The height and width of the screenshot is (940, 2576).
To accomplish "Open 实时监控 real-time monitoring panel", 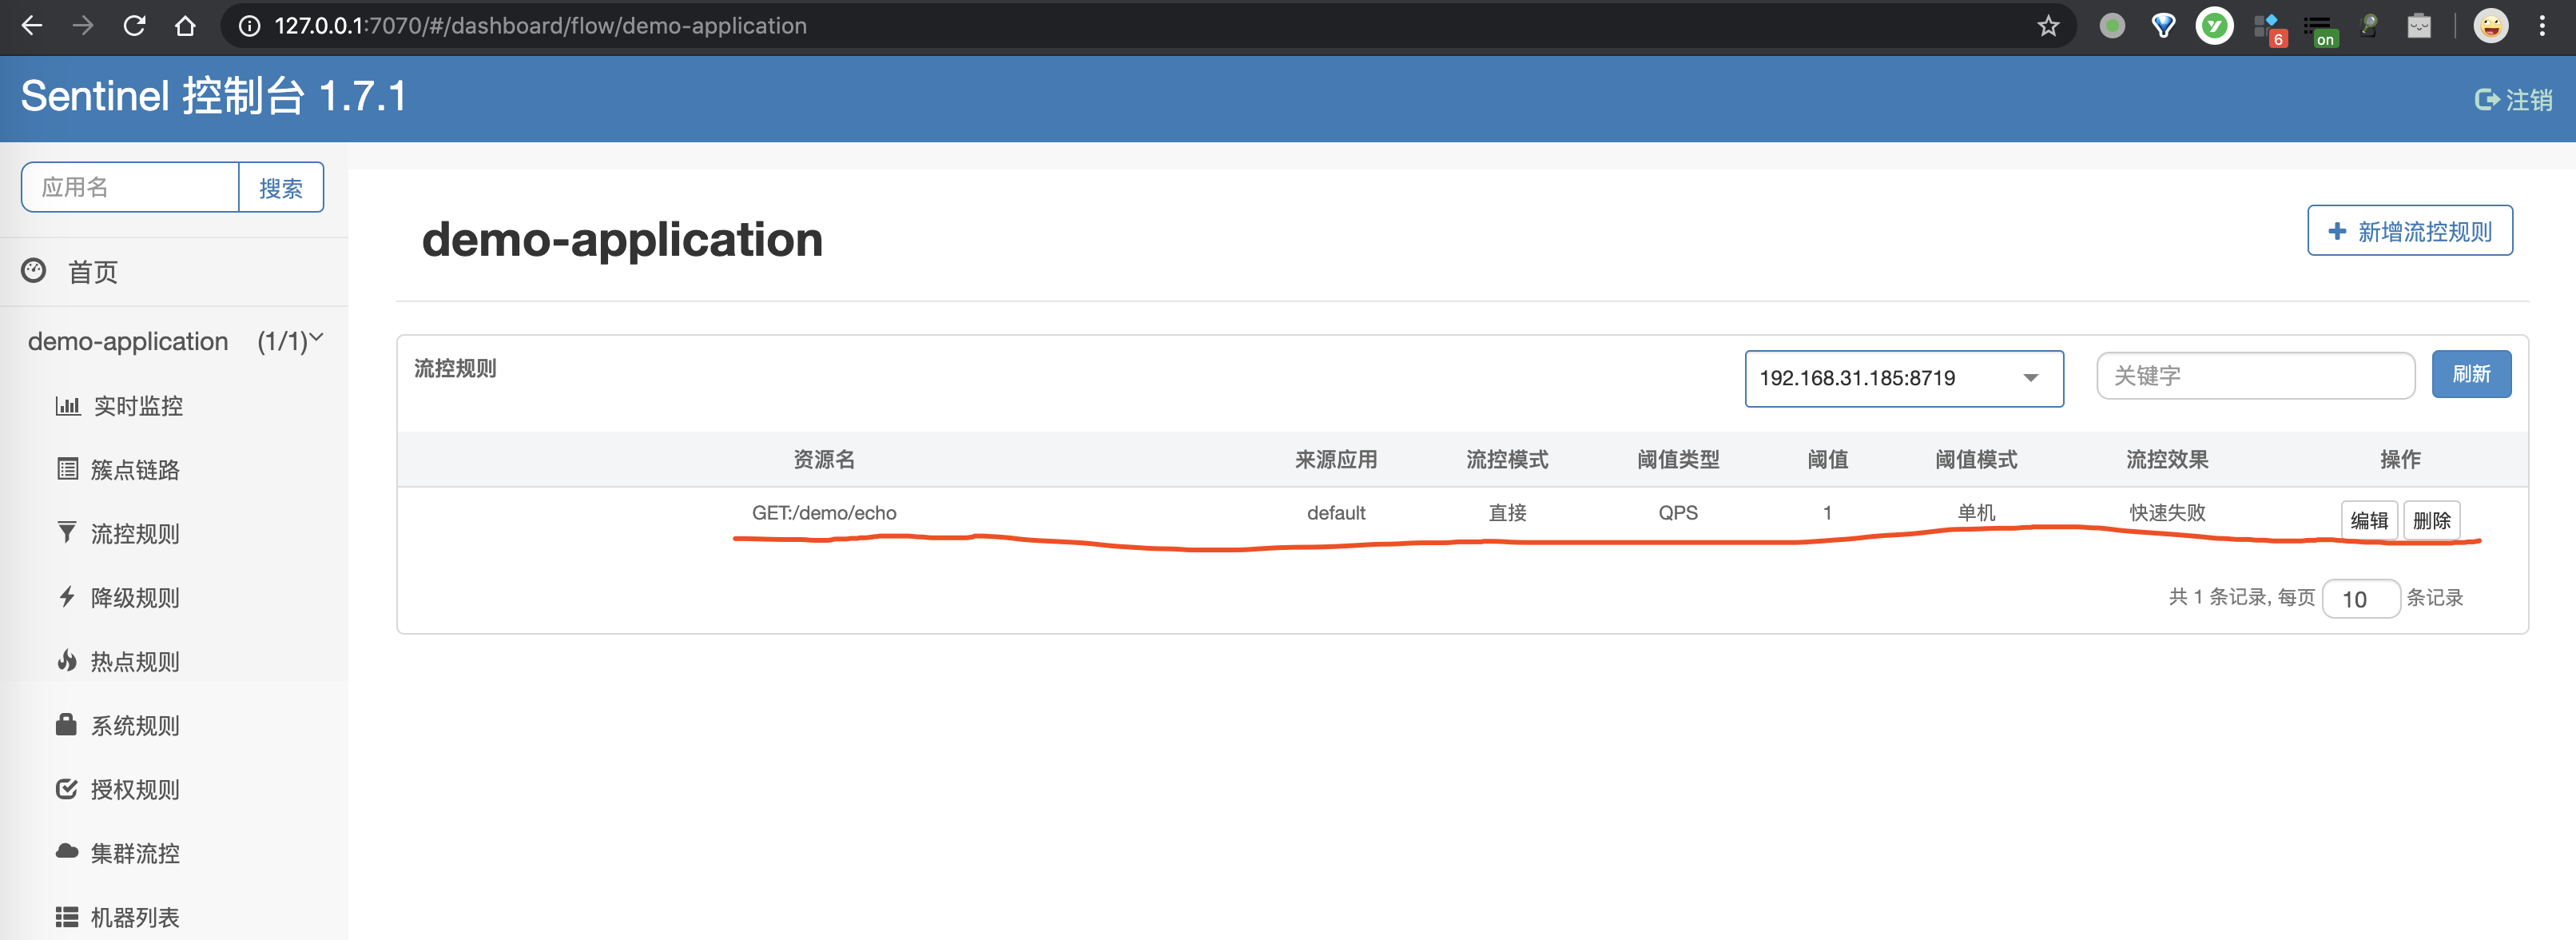I will (x=67, y=406).
